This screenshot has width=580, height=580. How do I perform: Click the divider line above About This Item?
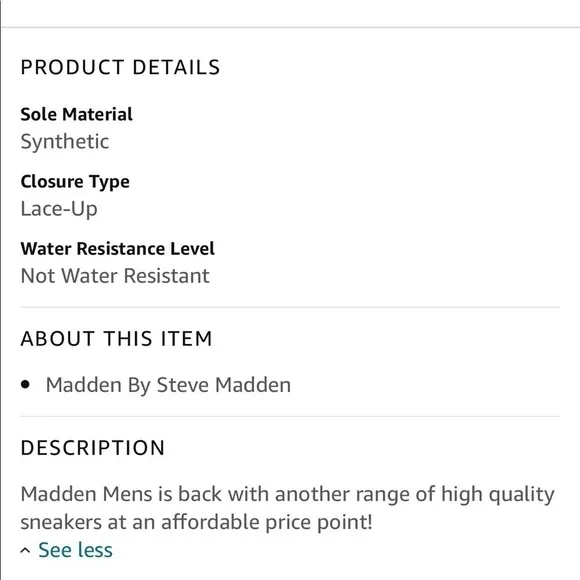pyautogui.click(x=290, y=307)
